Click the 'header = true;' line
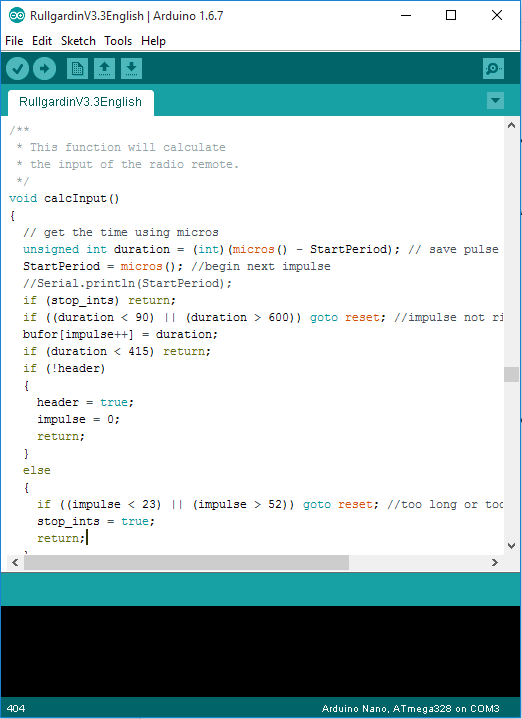 click(85, 402)
